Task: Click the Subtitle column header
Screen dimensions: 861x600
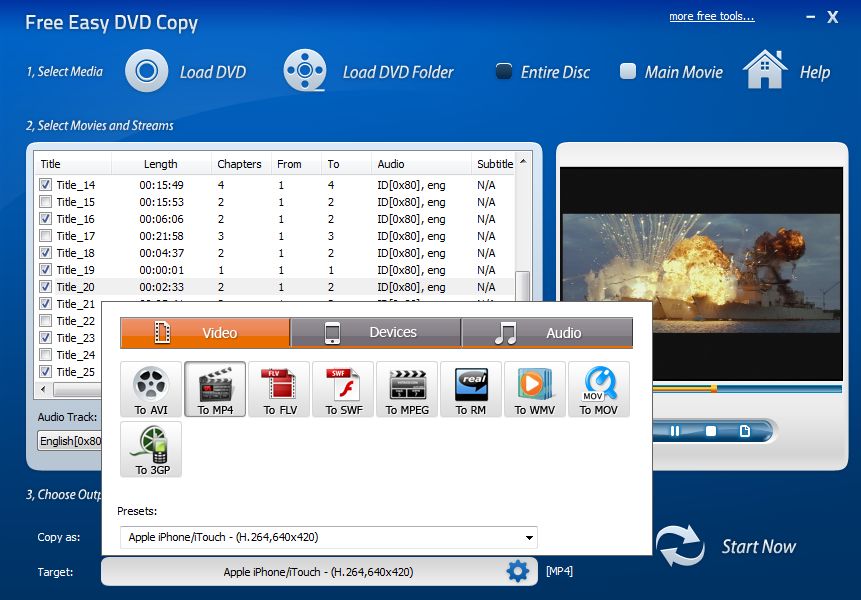Action: [x=494, y=164]
